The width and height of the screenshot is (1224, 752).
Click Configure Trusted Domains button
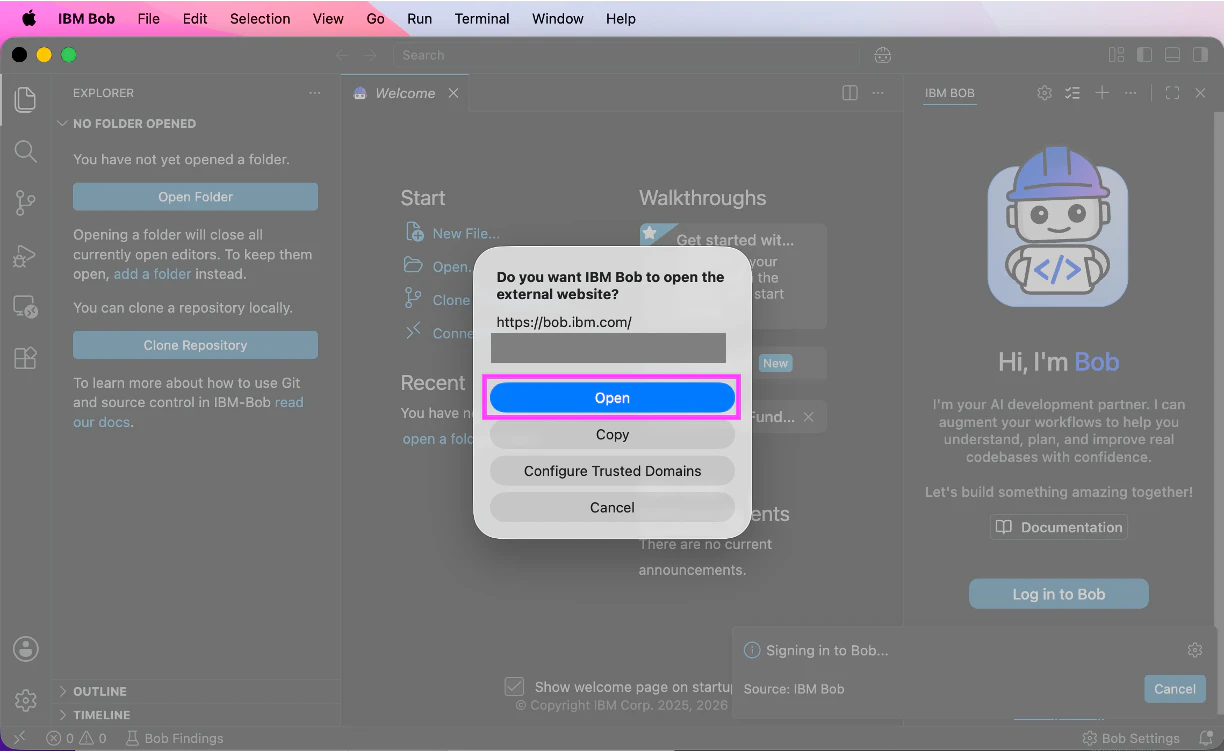point(612,471)
